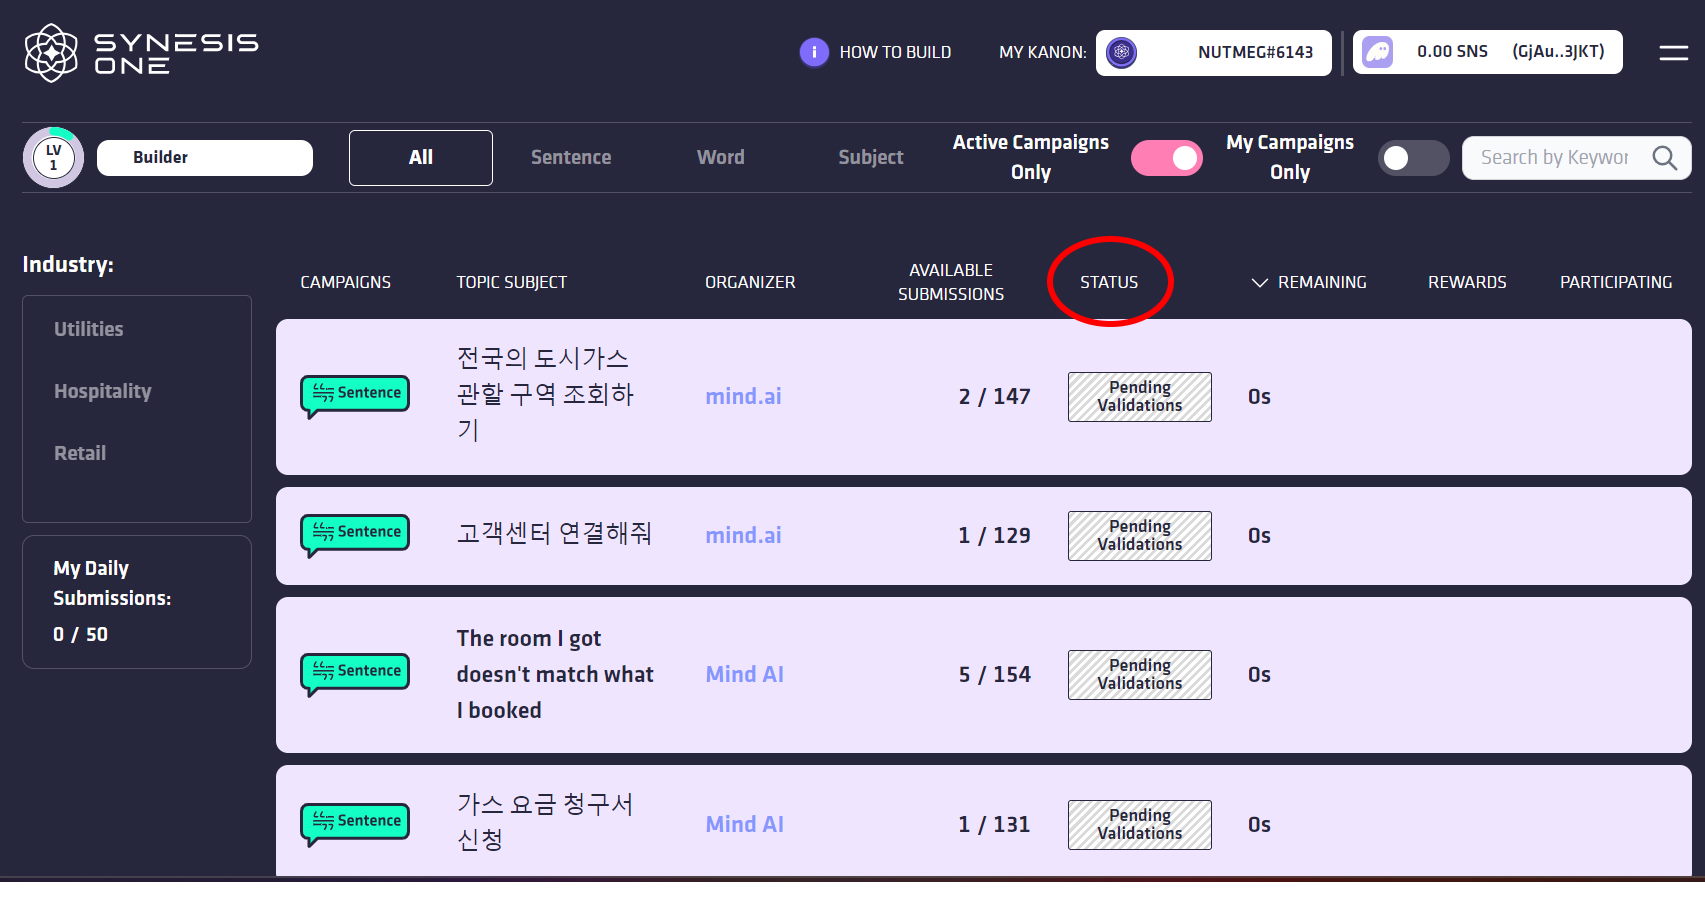Disable the Active Campaigns Only toggle
This screenshot has width=1705, height=900.
1166,158
